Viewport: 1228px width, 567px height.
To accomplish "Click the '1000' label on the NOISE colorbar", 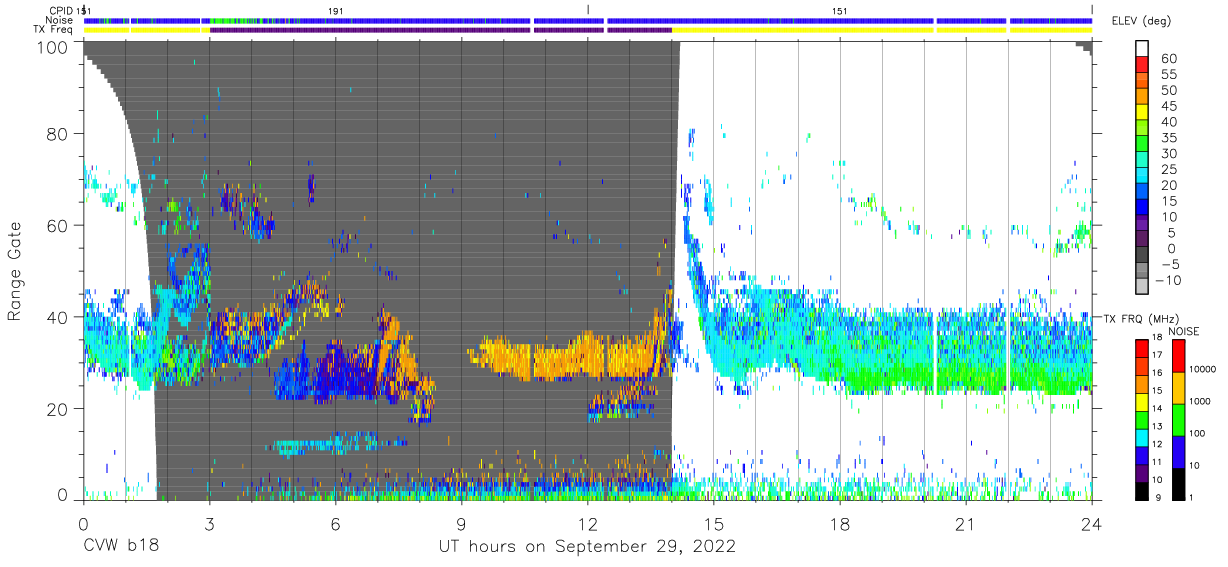I will (1199, 400).
